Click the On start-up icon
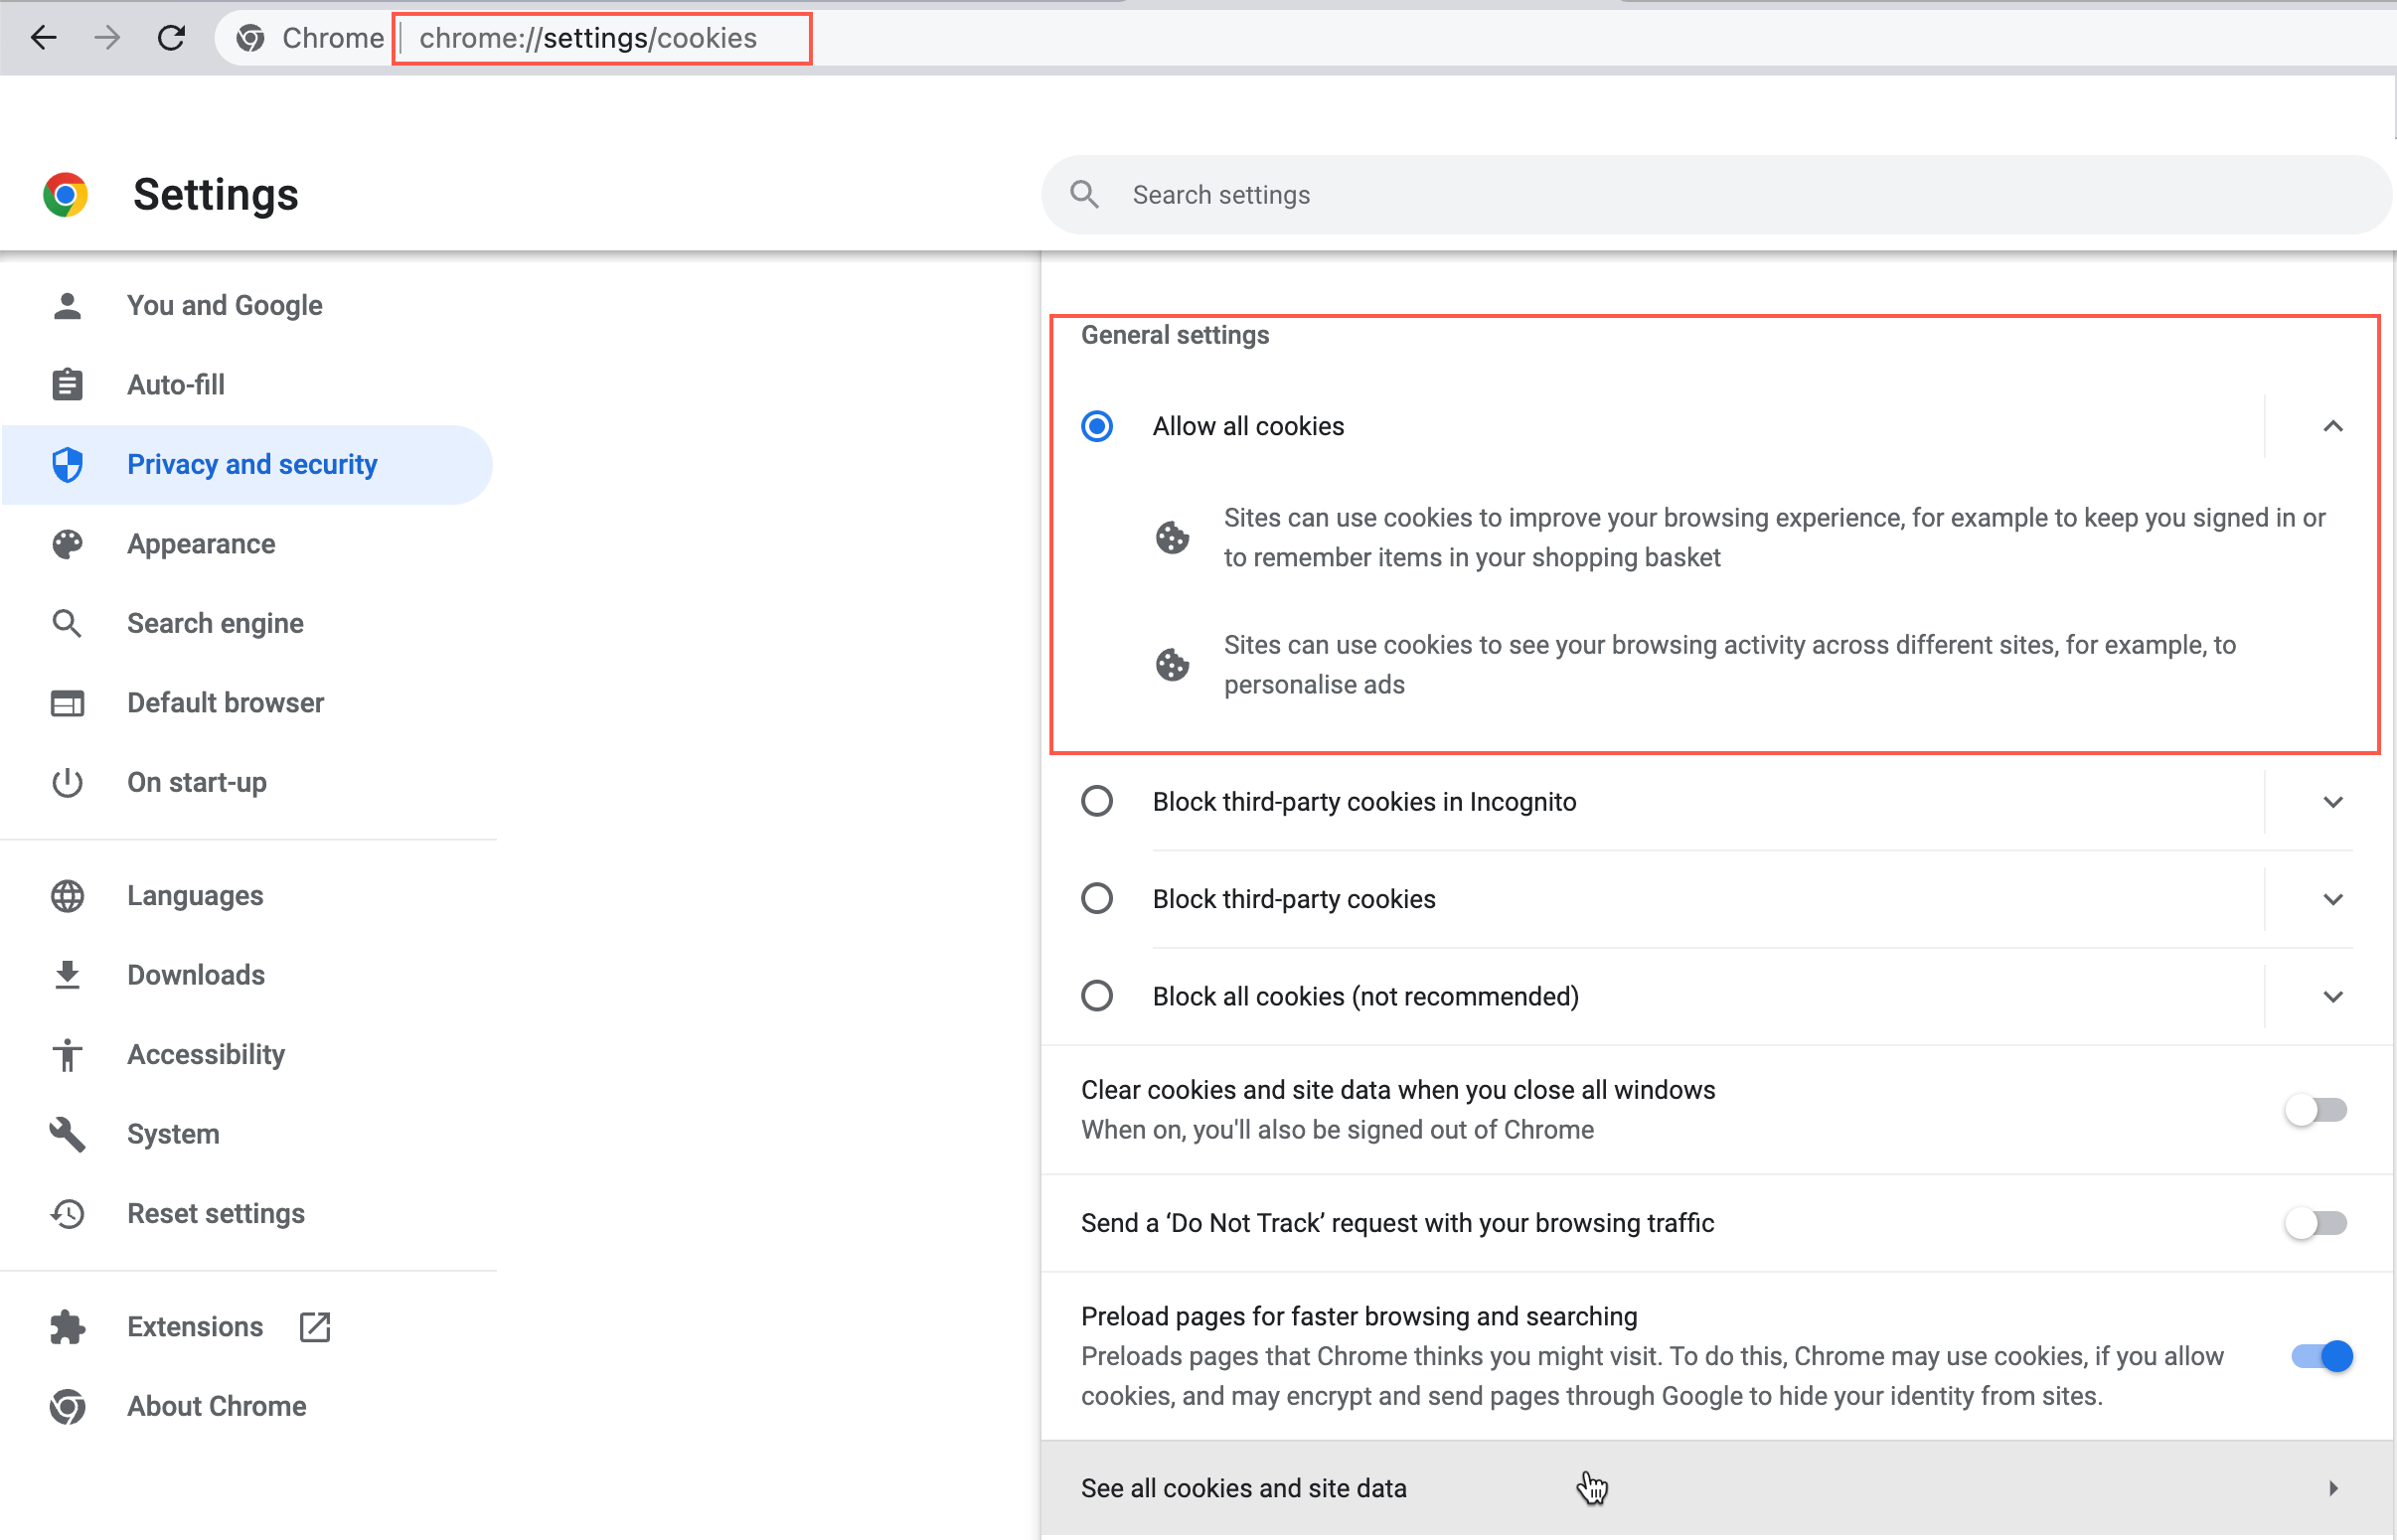The image size is (2397, 1540). click(x=67, y=781)
